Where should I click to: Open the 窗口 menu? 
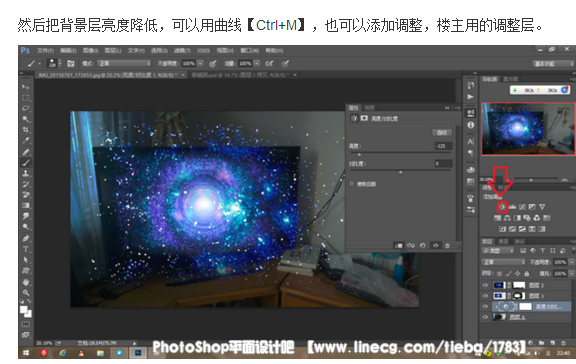[x=250, y=50]
